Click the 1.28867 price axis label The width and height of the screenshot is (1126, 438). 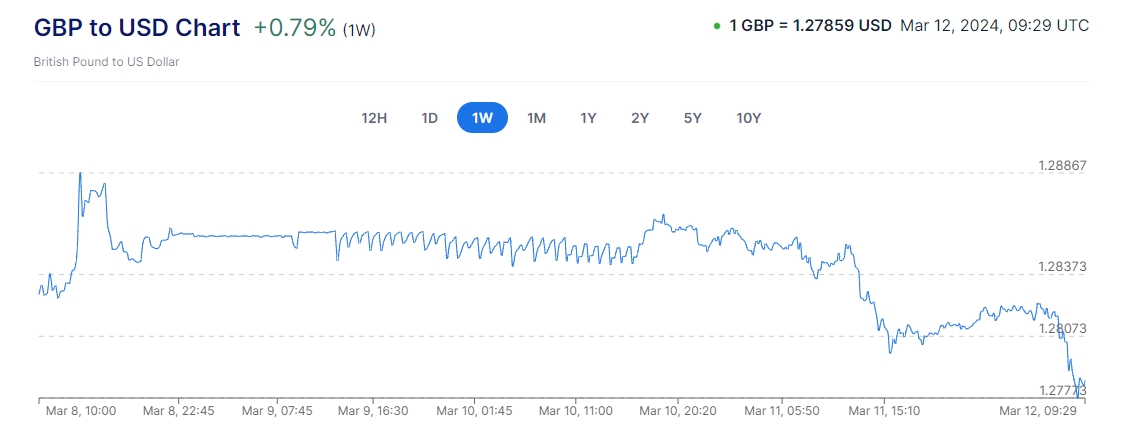tap(1062, 166)
